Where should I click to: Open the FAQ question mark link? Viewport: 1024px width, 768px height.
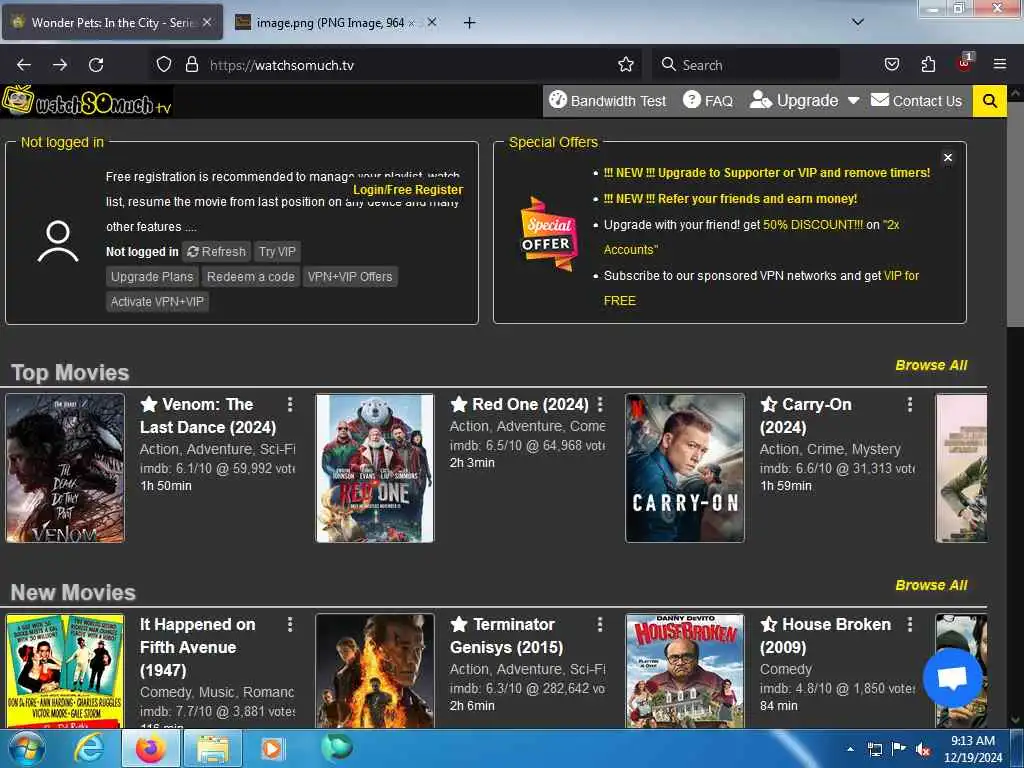(708, 101)
